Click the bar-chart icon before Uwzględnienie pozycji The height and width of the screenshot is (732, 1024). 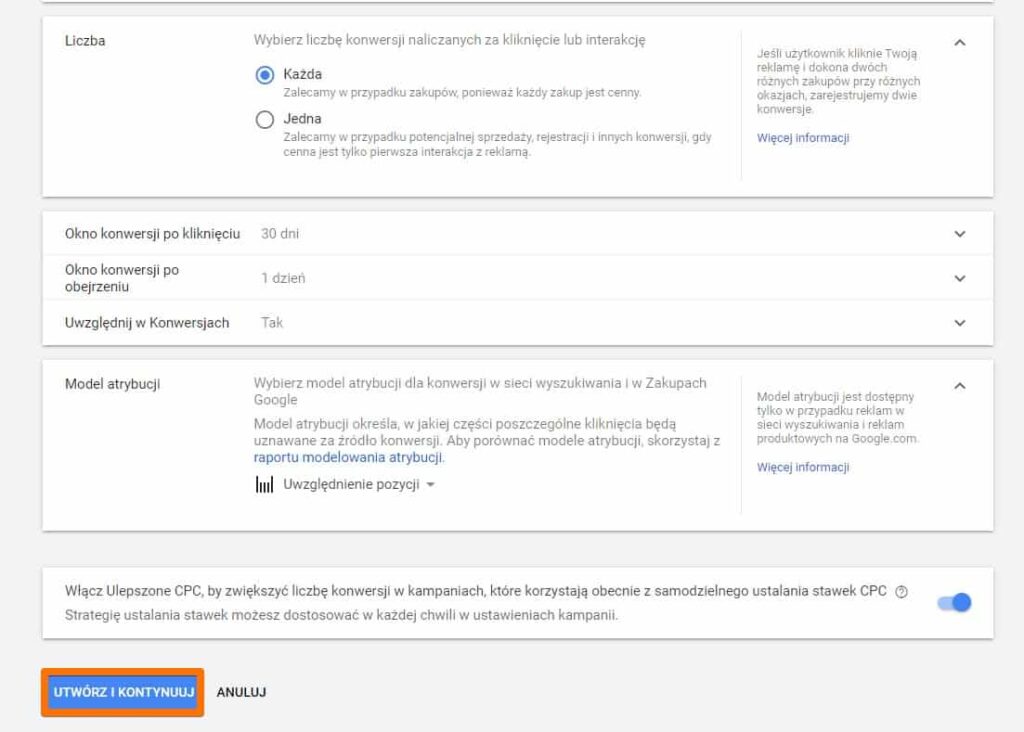coord(264,485)
